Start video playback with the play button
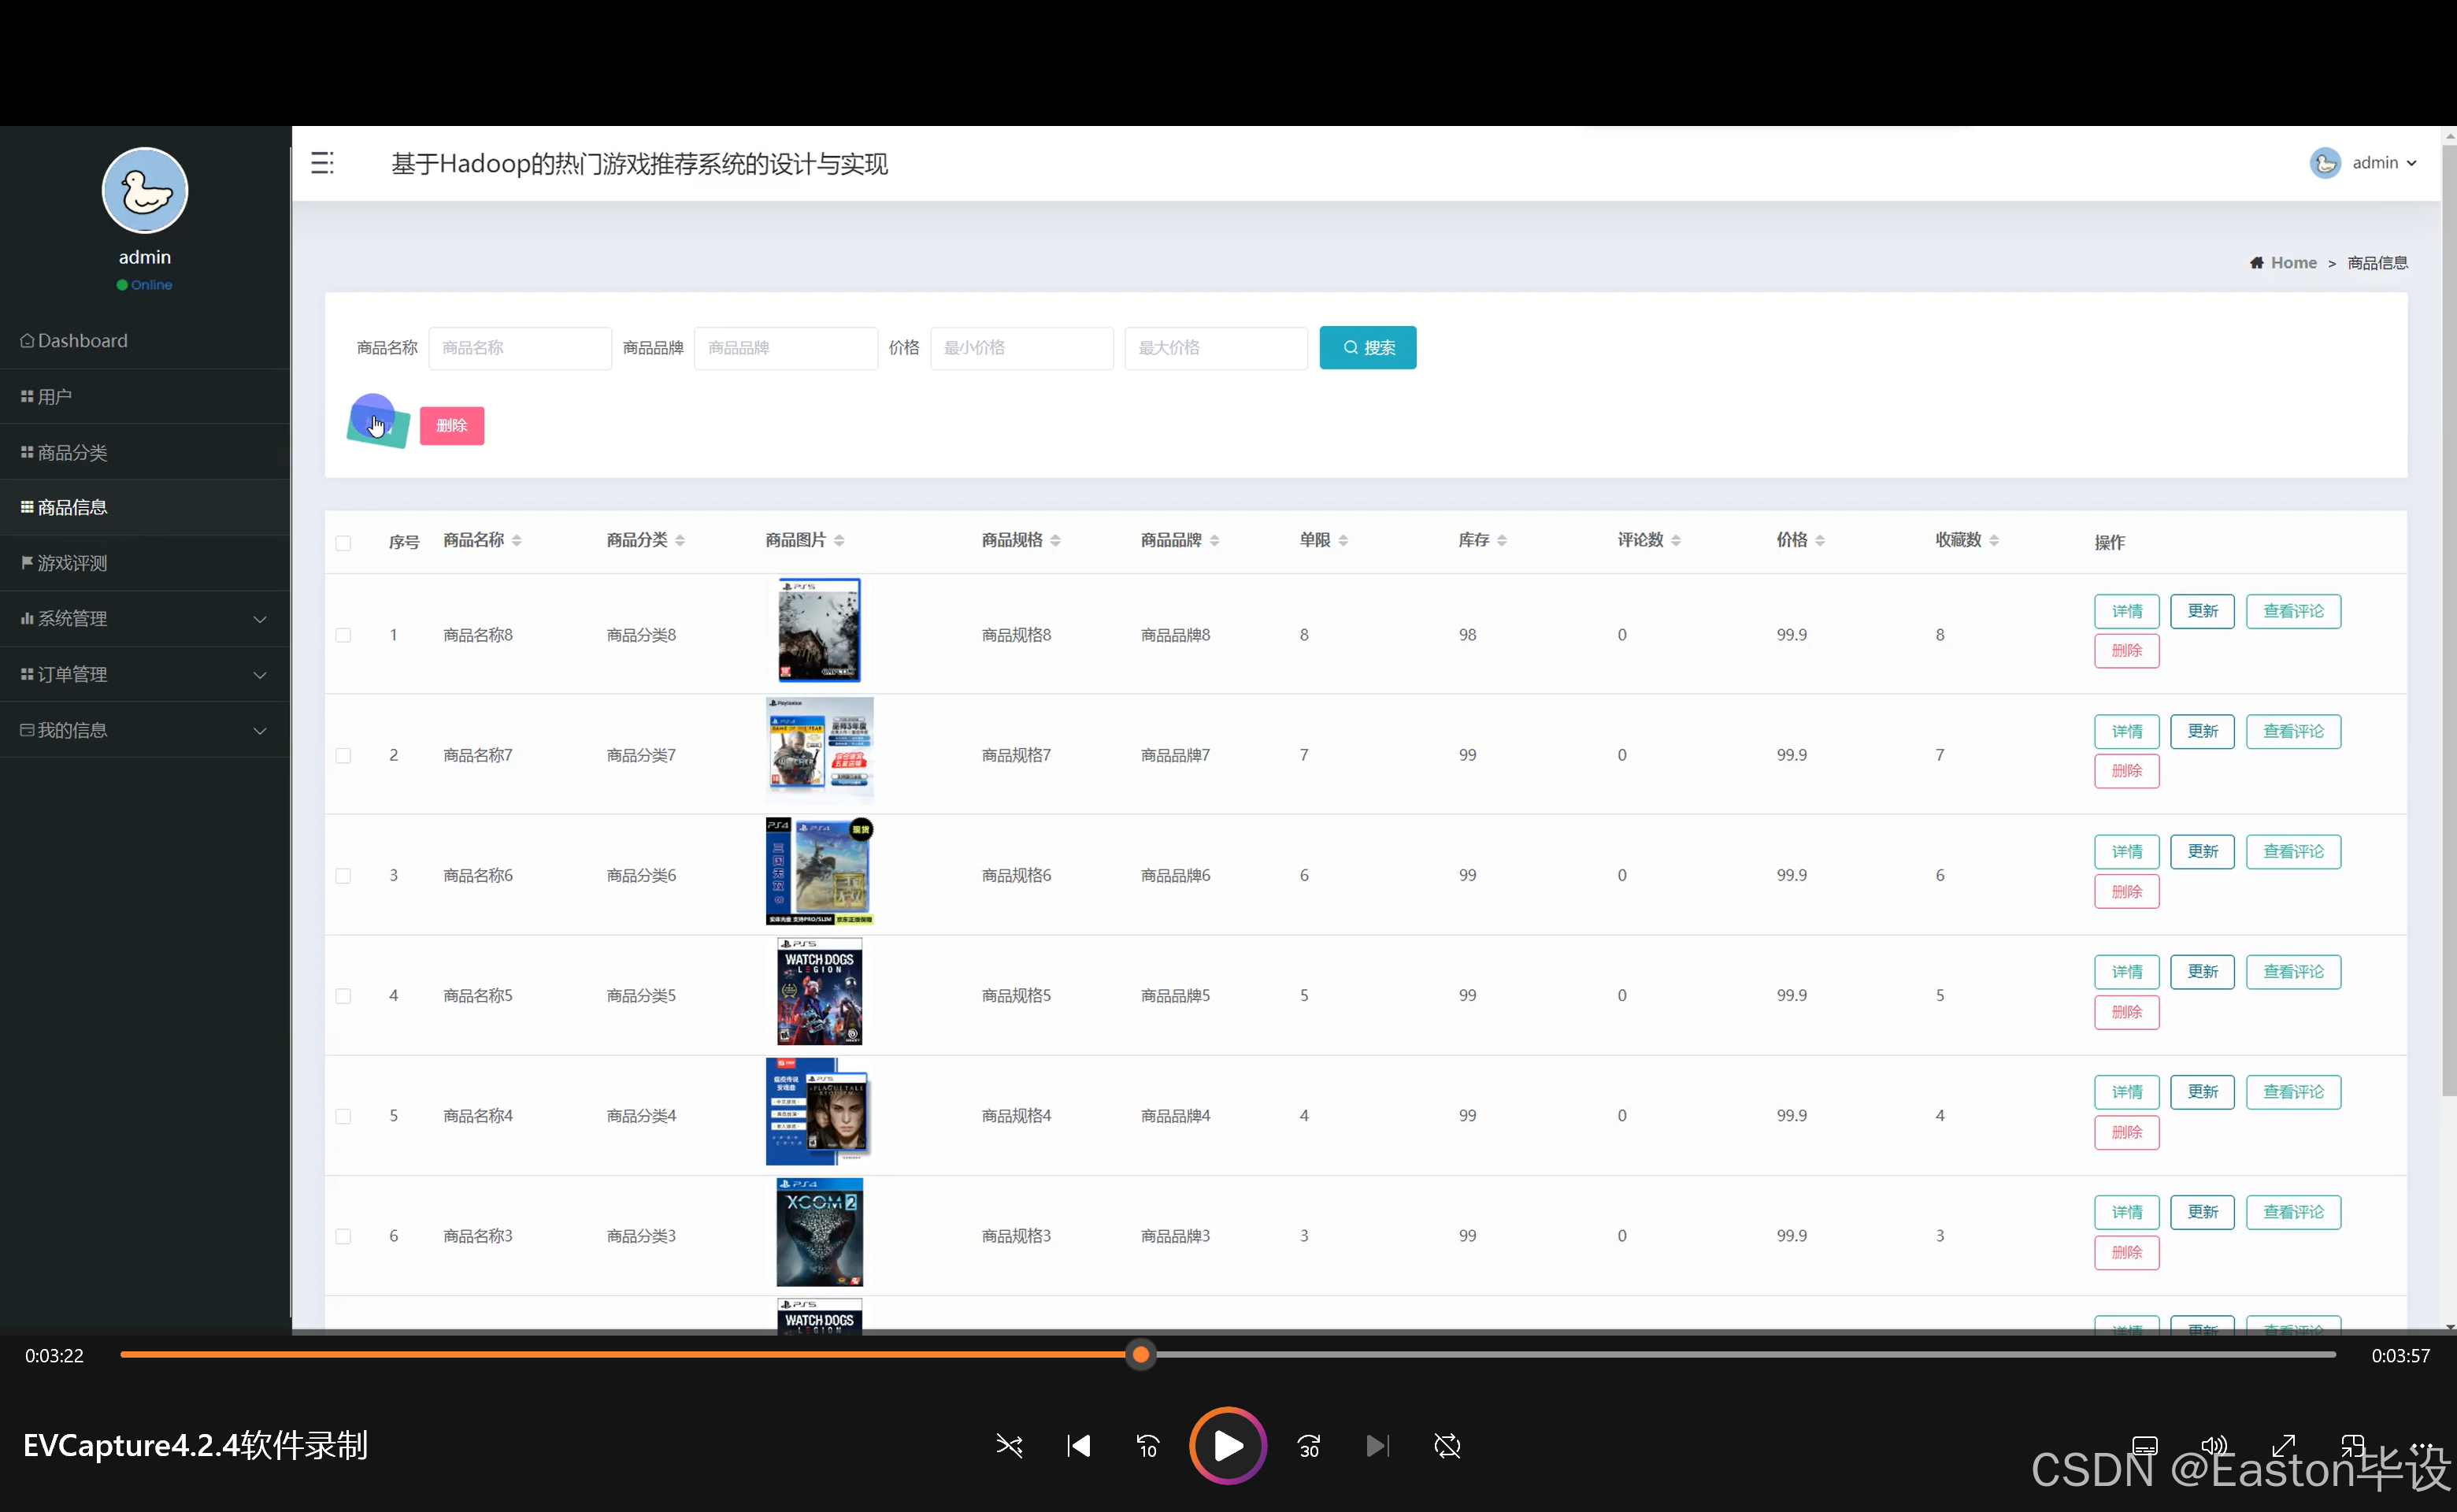Image resolution: width=2457 pixels, height=1512 pixels. click(x=1227, y=1445)
